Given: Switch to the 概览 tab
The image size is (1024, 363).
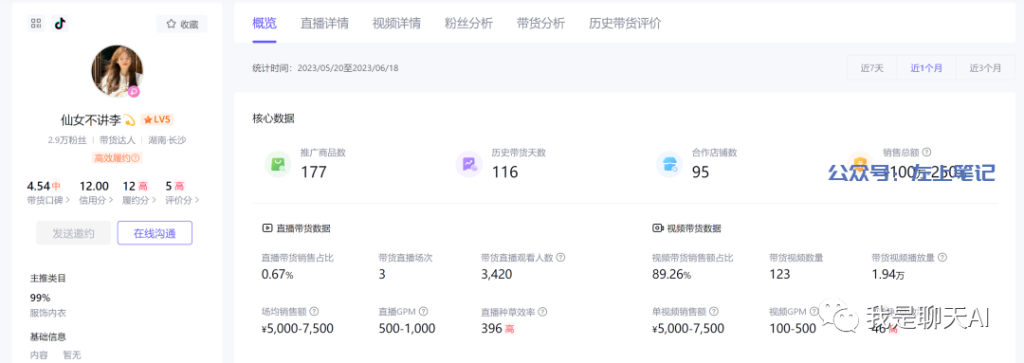Looking at the screenshot, I should pyautogui.click(x=264, y=24).
